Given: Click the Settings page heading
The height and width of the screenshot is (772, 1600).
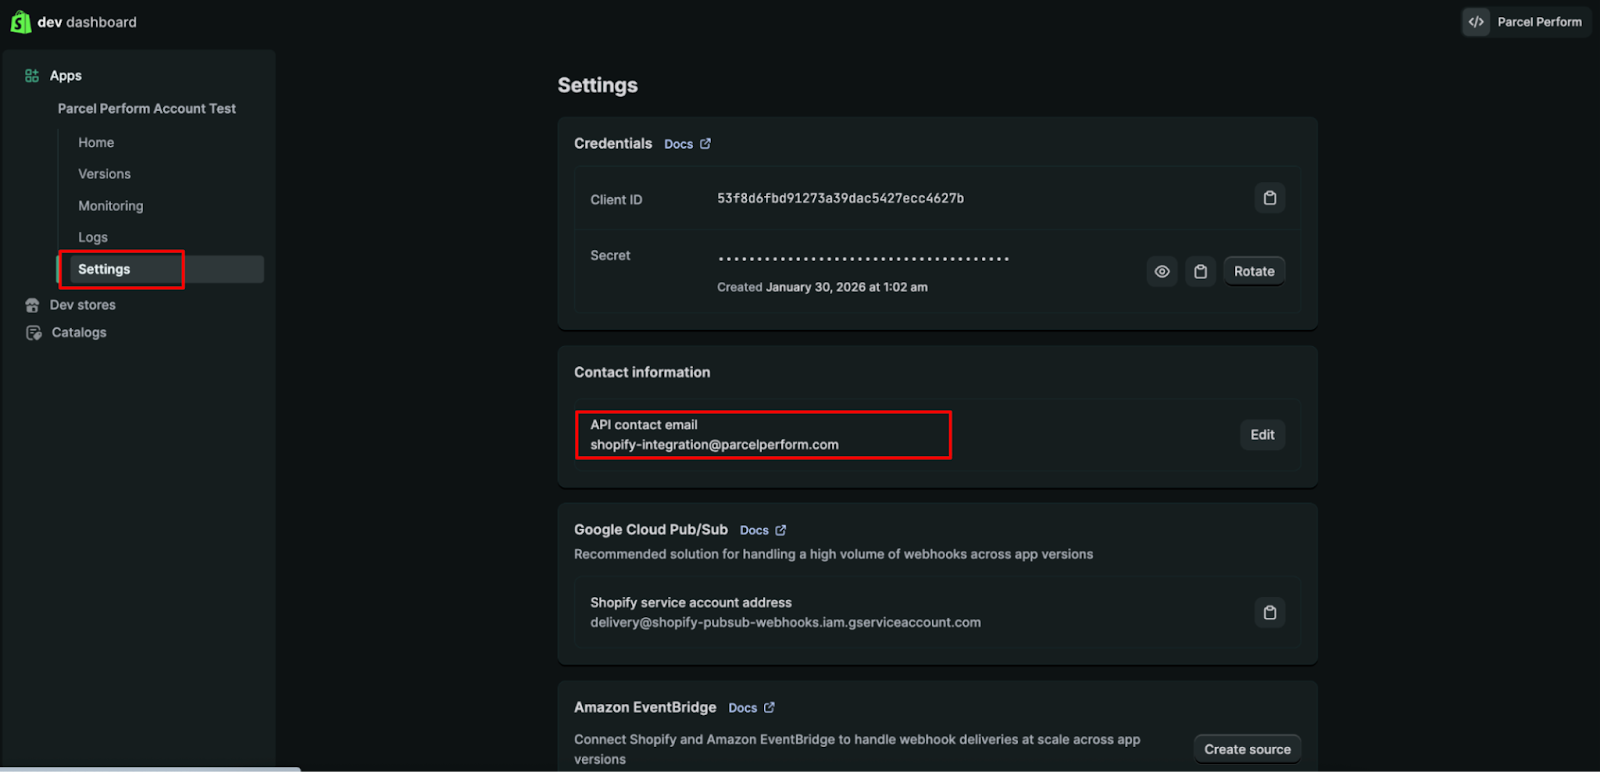Looking at the screenshot, I should (x=597, y=86).
